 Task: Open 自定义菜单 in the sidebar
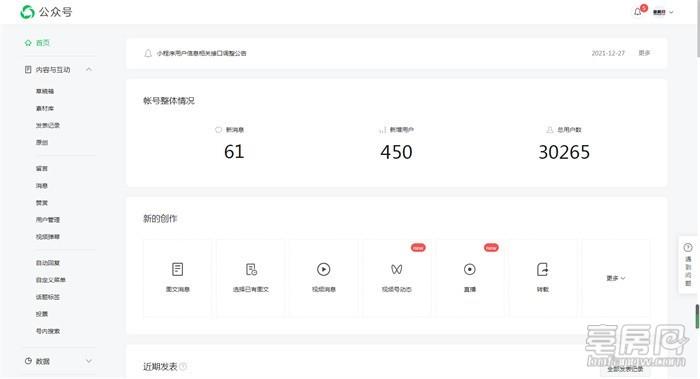[50, 280]
